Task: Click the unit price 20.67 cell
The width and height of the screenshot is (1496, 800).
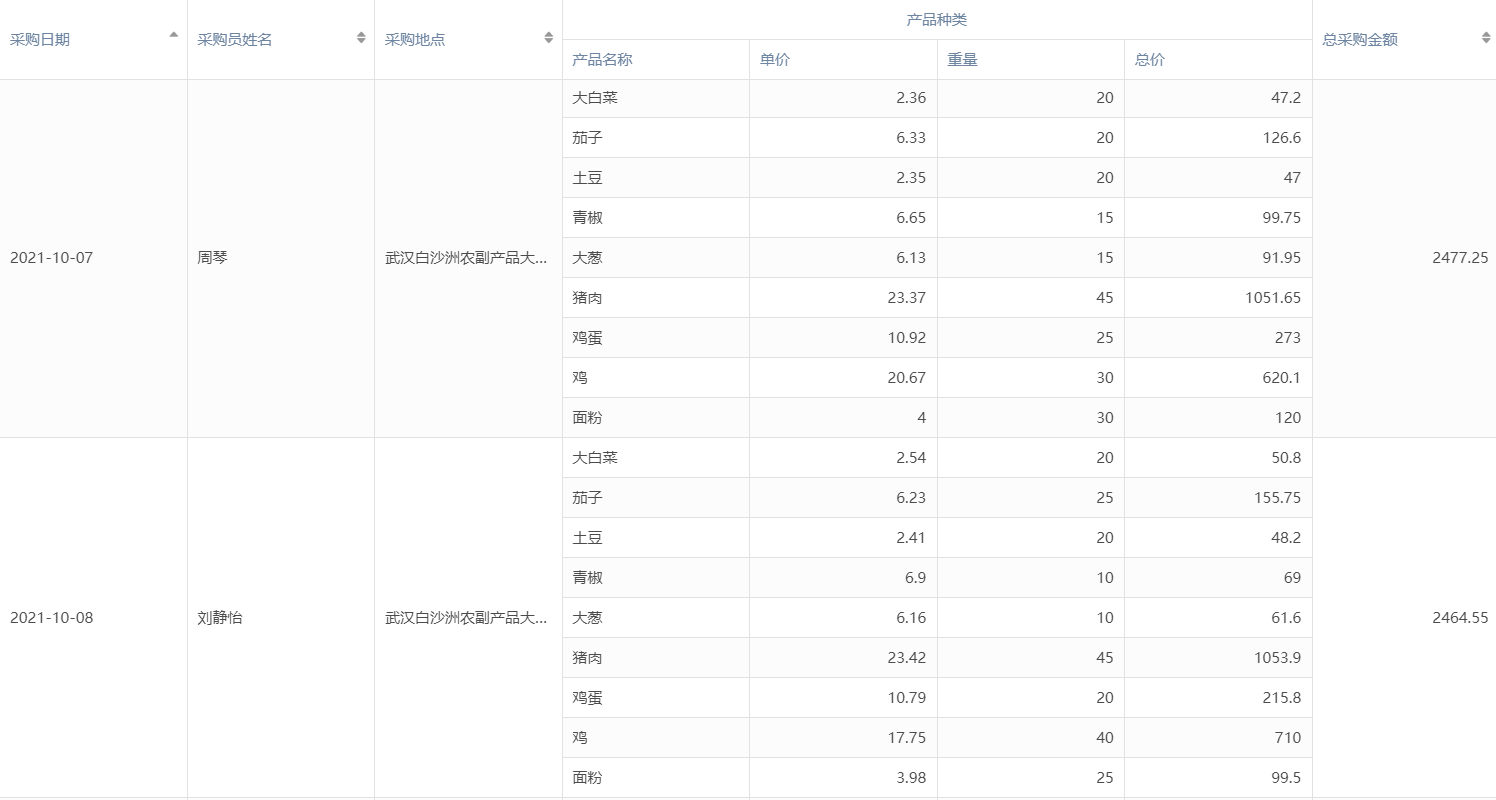Action: (904, 378)
